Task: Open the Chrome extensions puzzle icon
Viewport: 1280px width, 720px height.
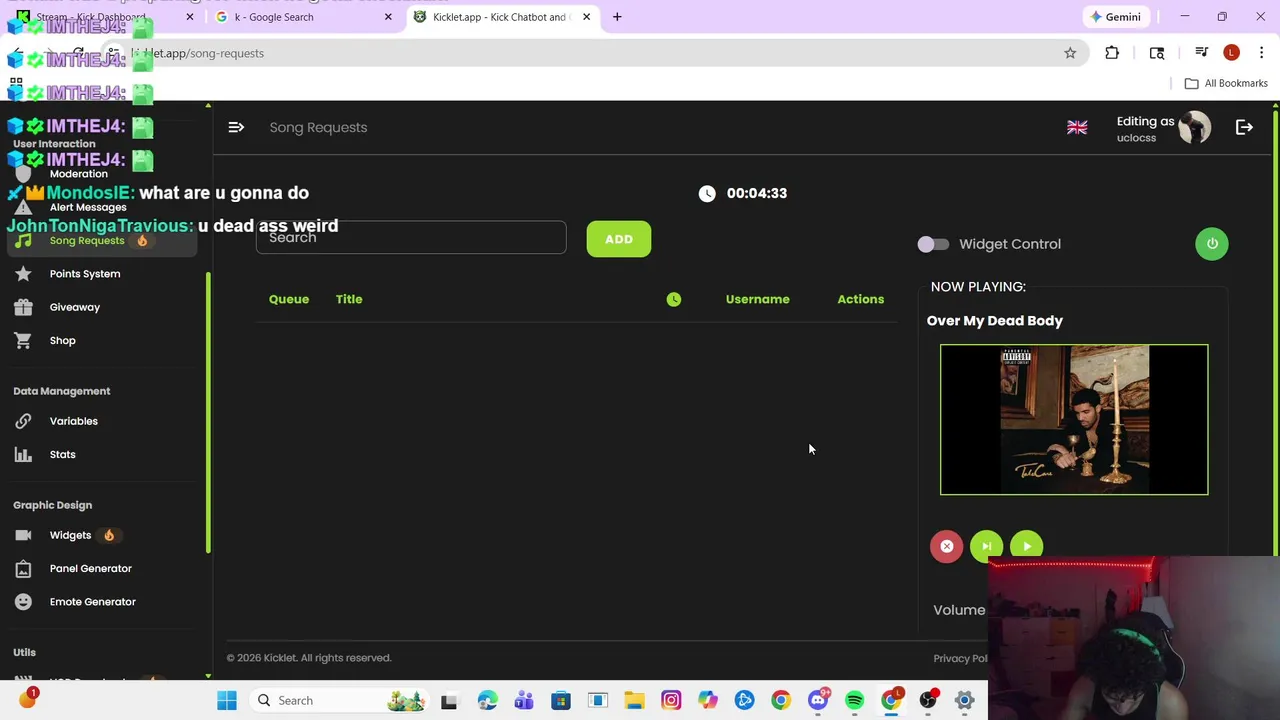Action: point(1112,53)
